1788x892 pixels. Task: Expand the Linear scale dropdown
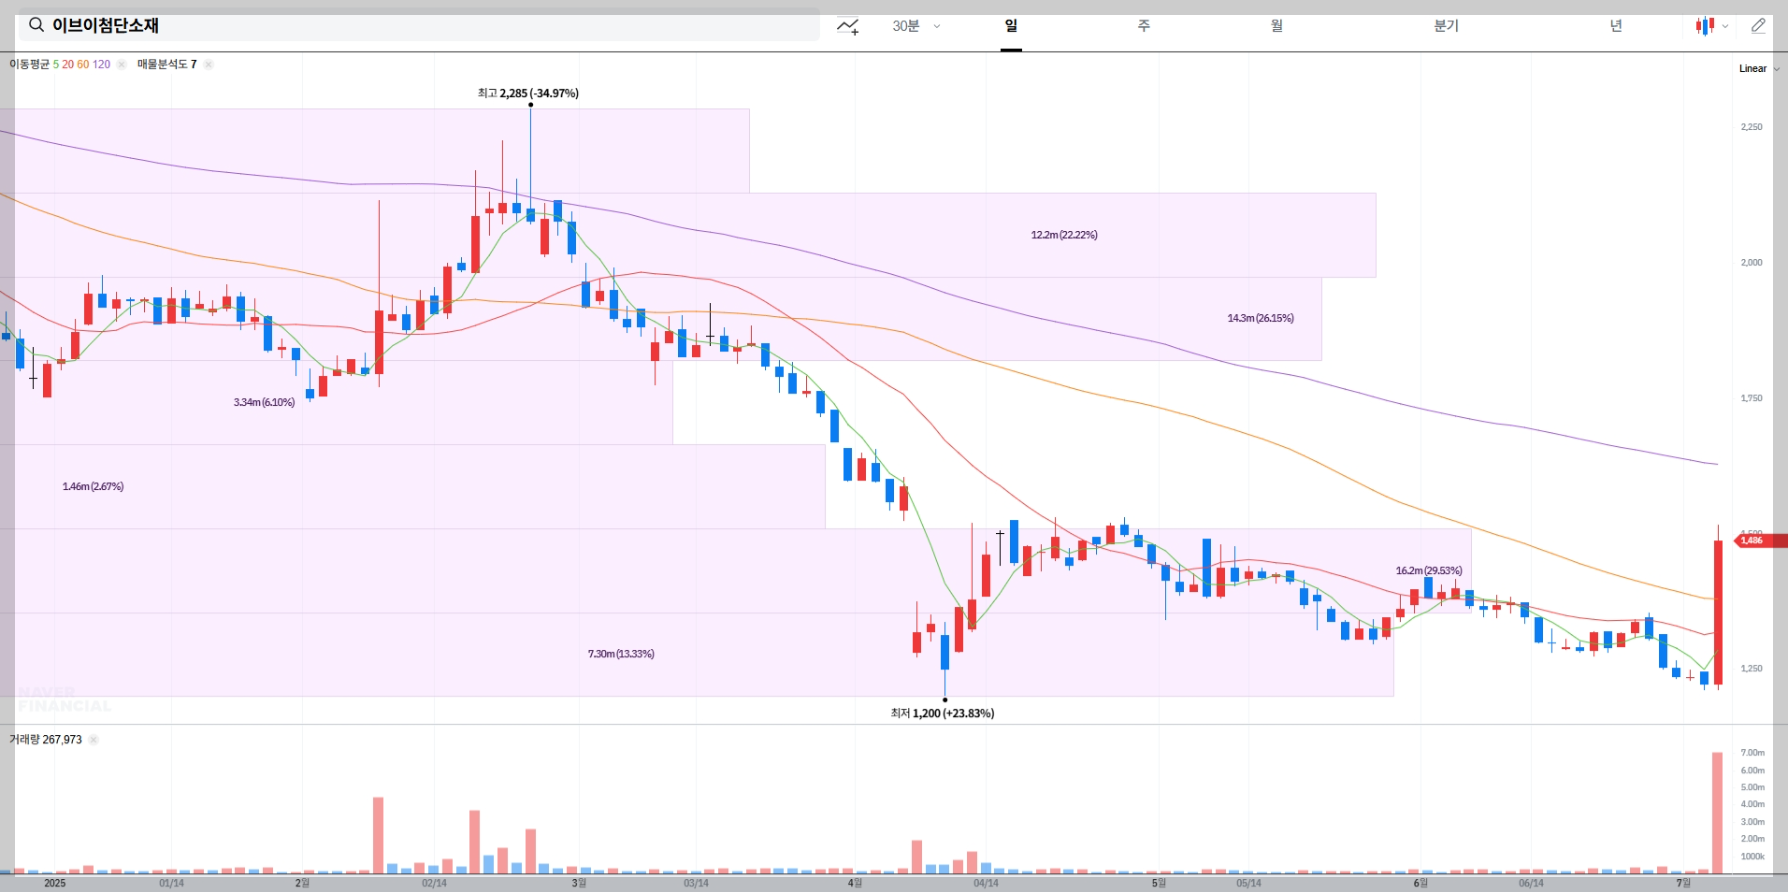(x=1759, y=69)
